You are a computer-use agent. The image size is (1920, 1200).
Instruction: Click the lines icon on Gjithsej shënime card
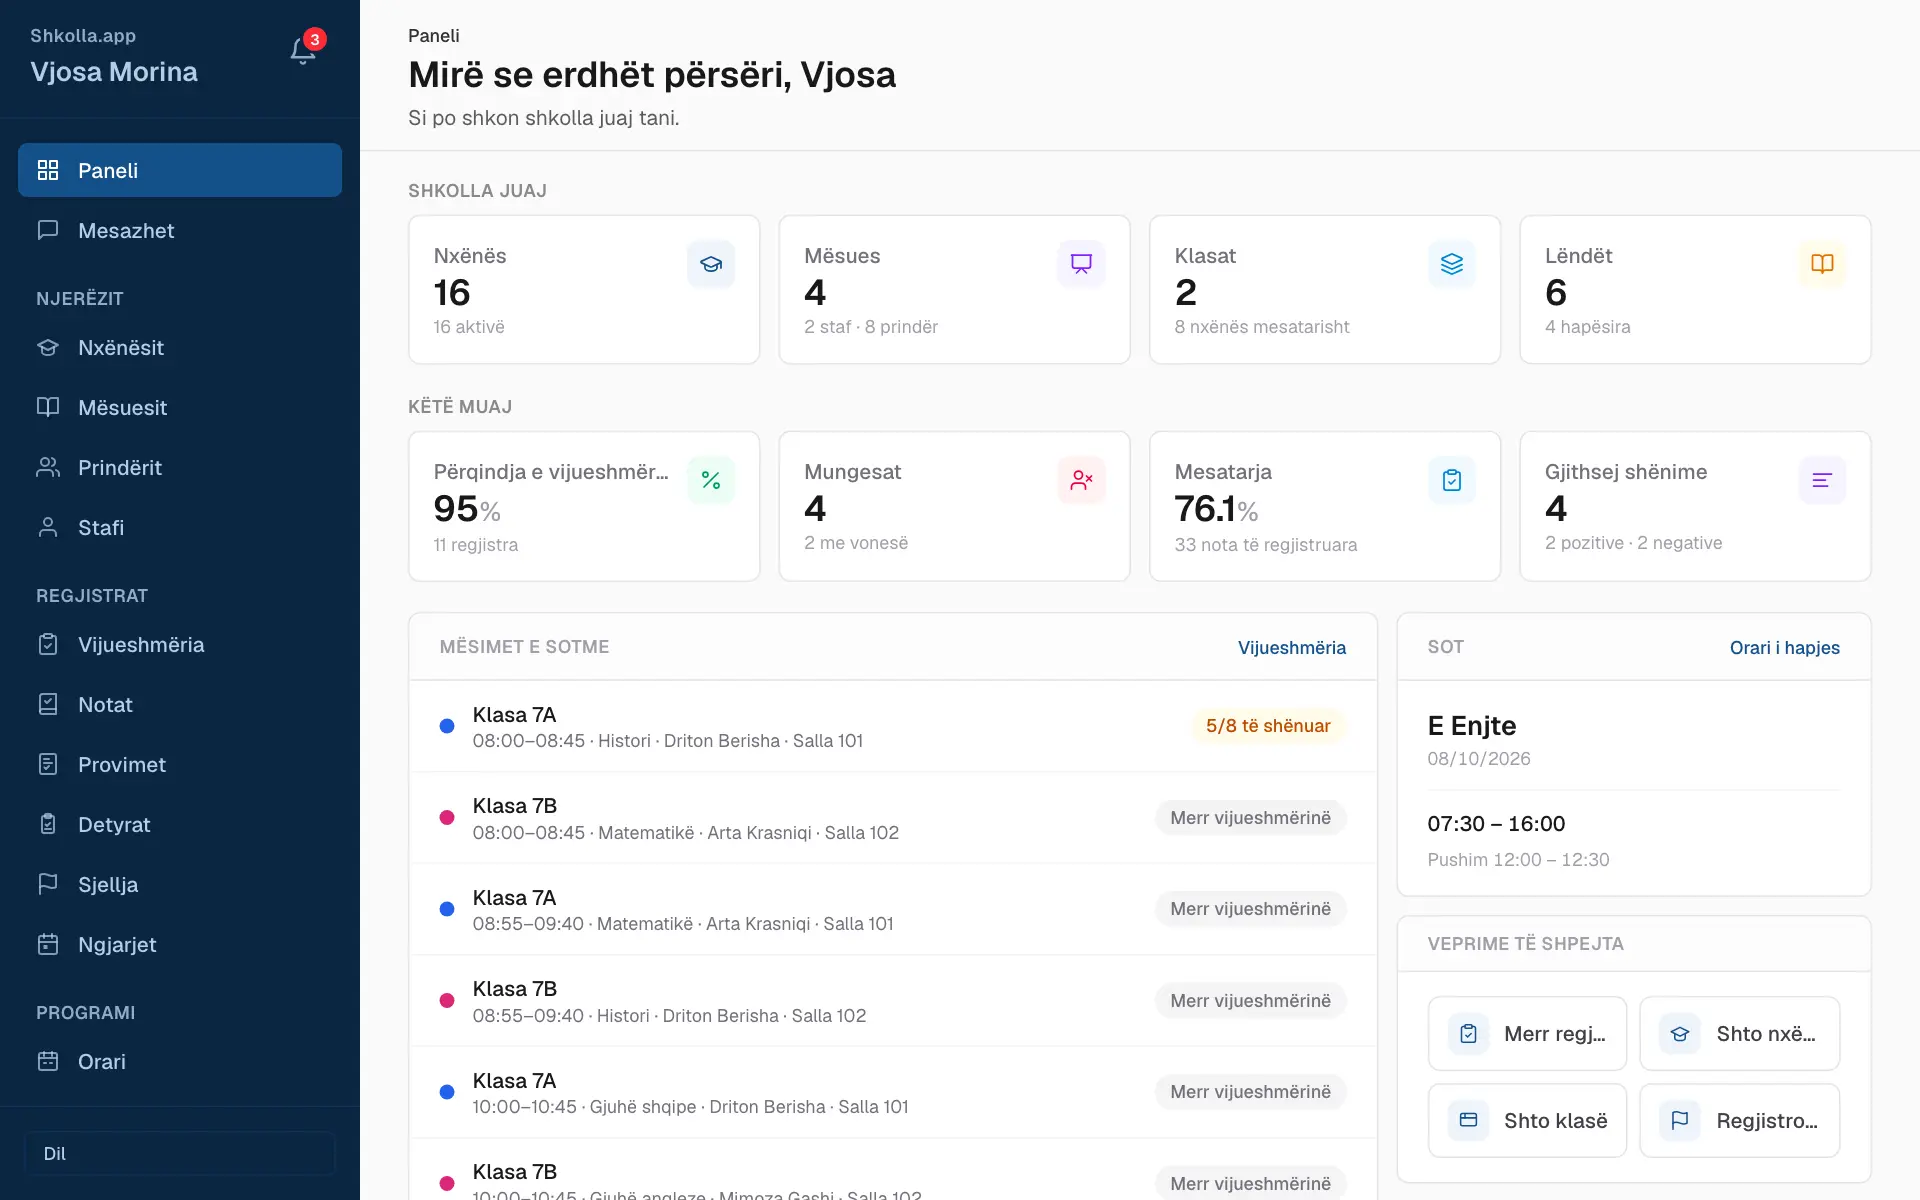tap(1822, 480)
